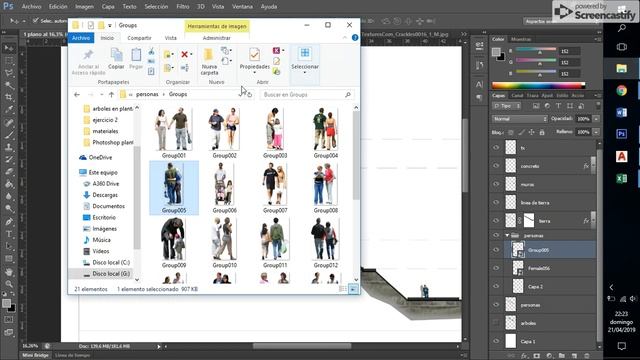
Task: Expand Seleccionar dropdown arrow
Action: (305, 73)
